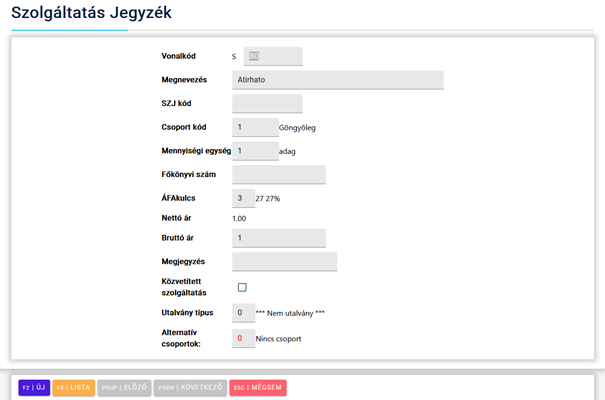Click the ÁFAkulcs field showing 3

[x=242, y=199]
